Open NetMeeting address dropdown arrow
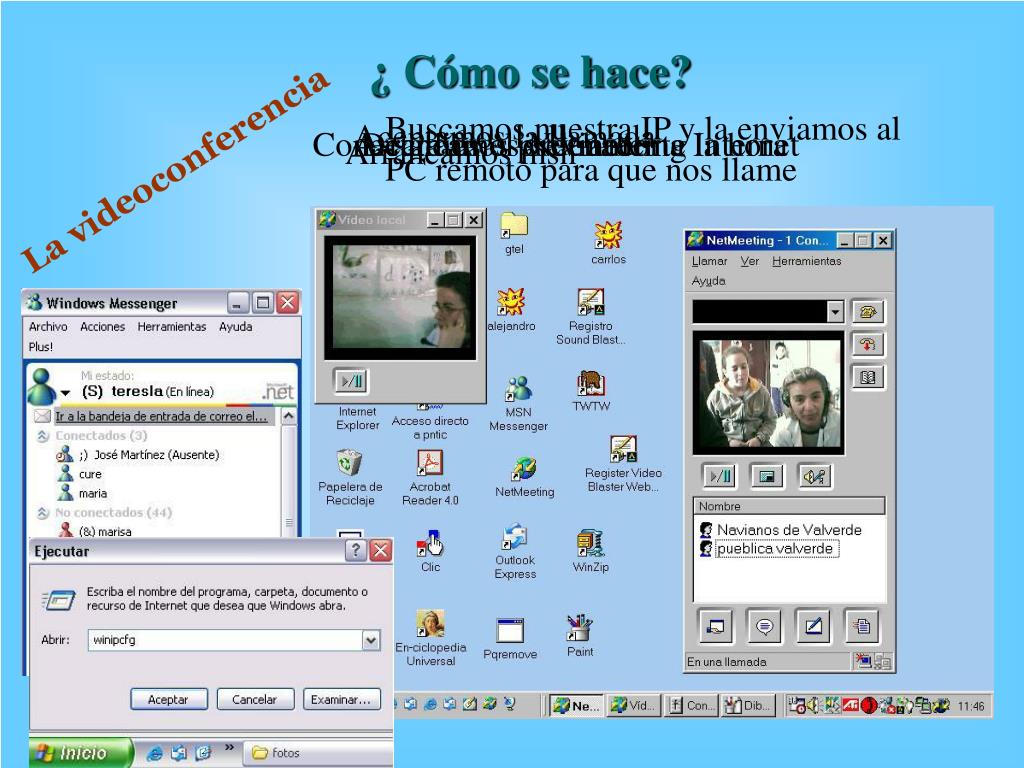 click(835, 312)
